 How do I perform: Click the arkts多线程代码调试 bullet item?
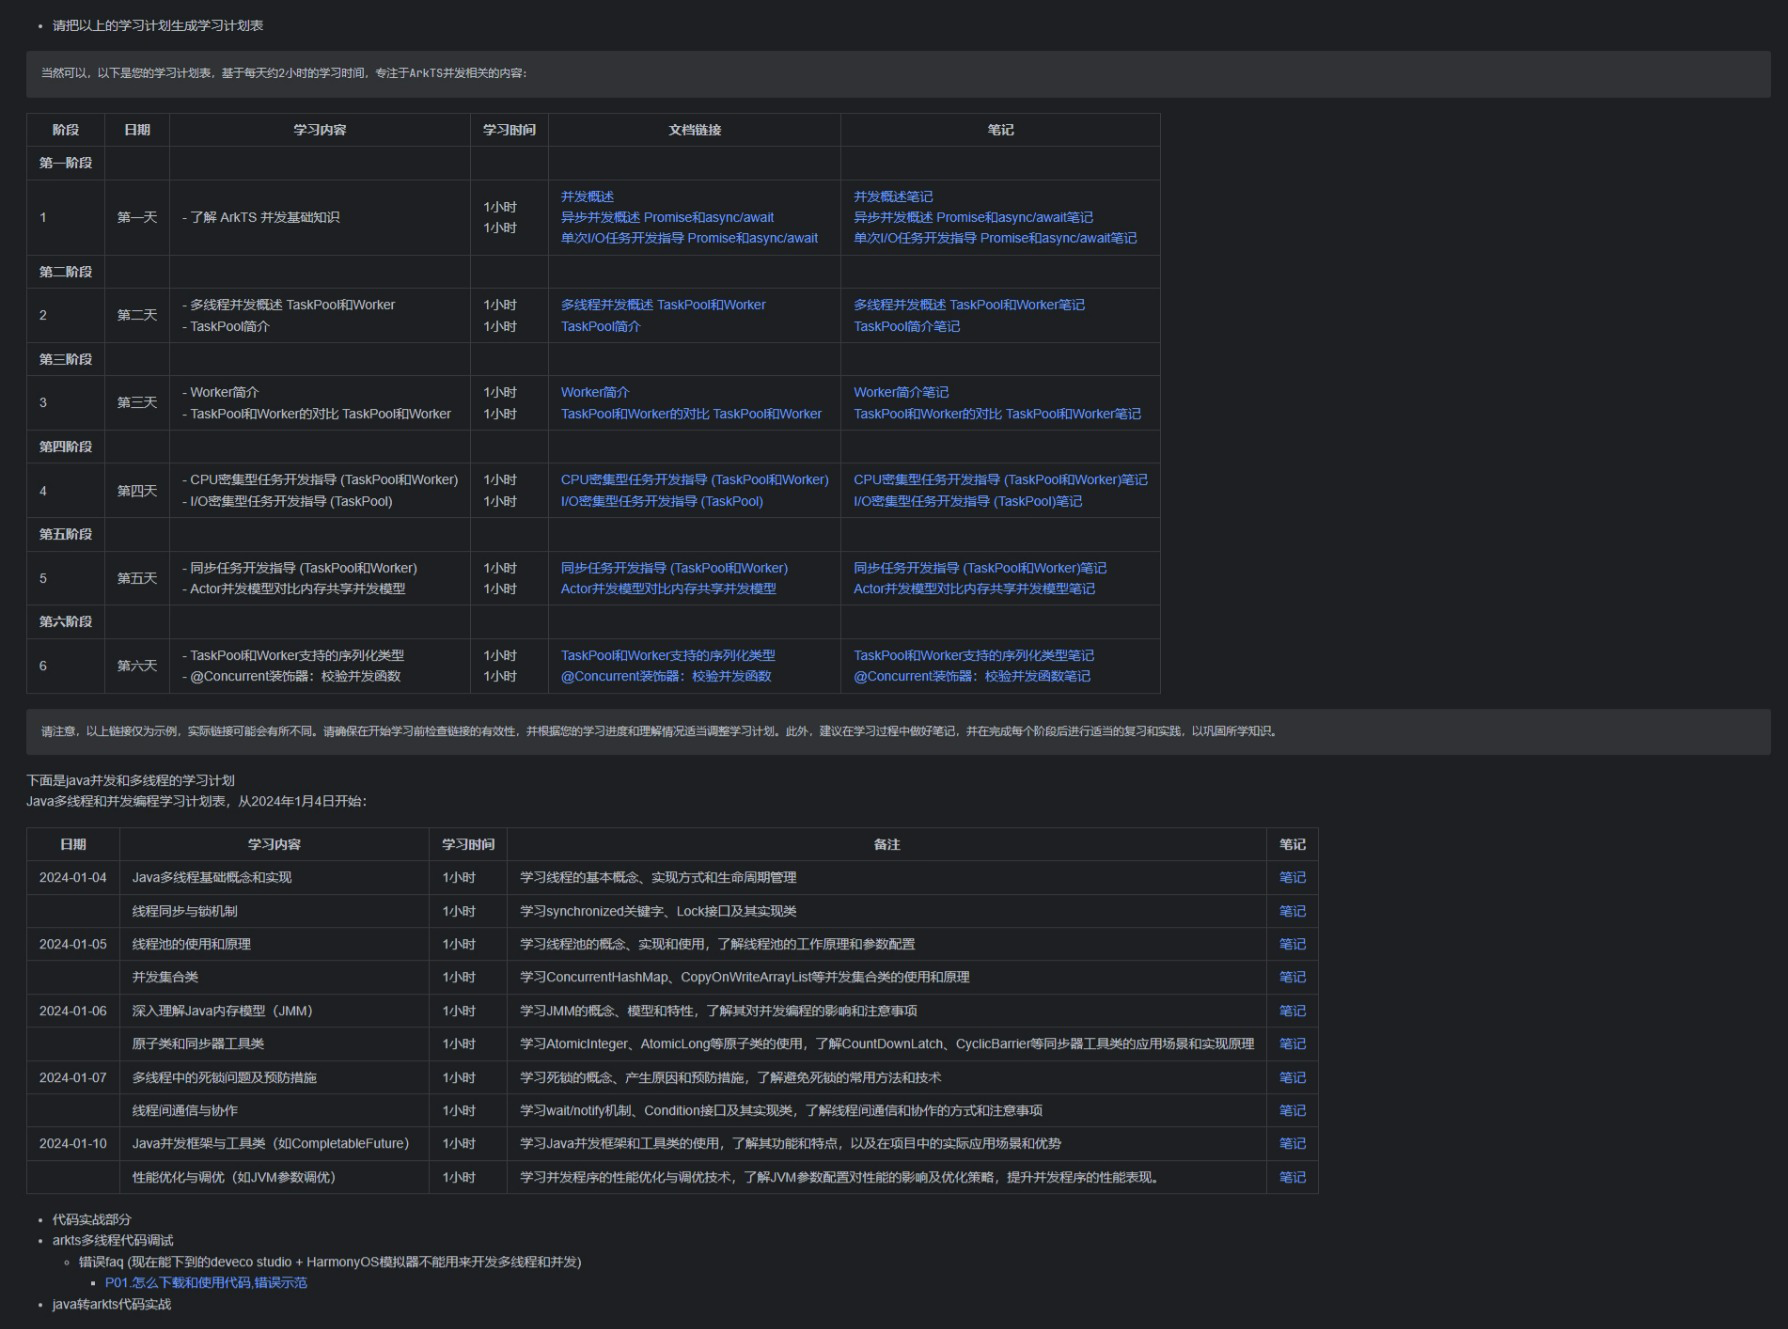click(x=113, y=1242)
